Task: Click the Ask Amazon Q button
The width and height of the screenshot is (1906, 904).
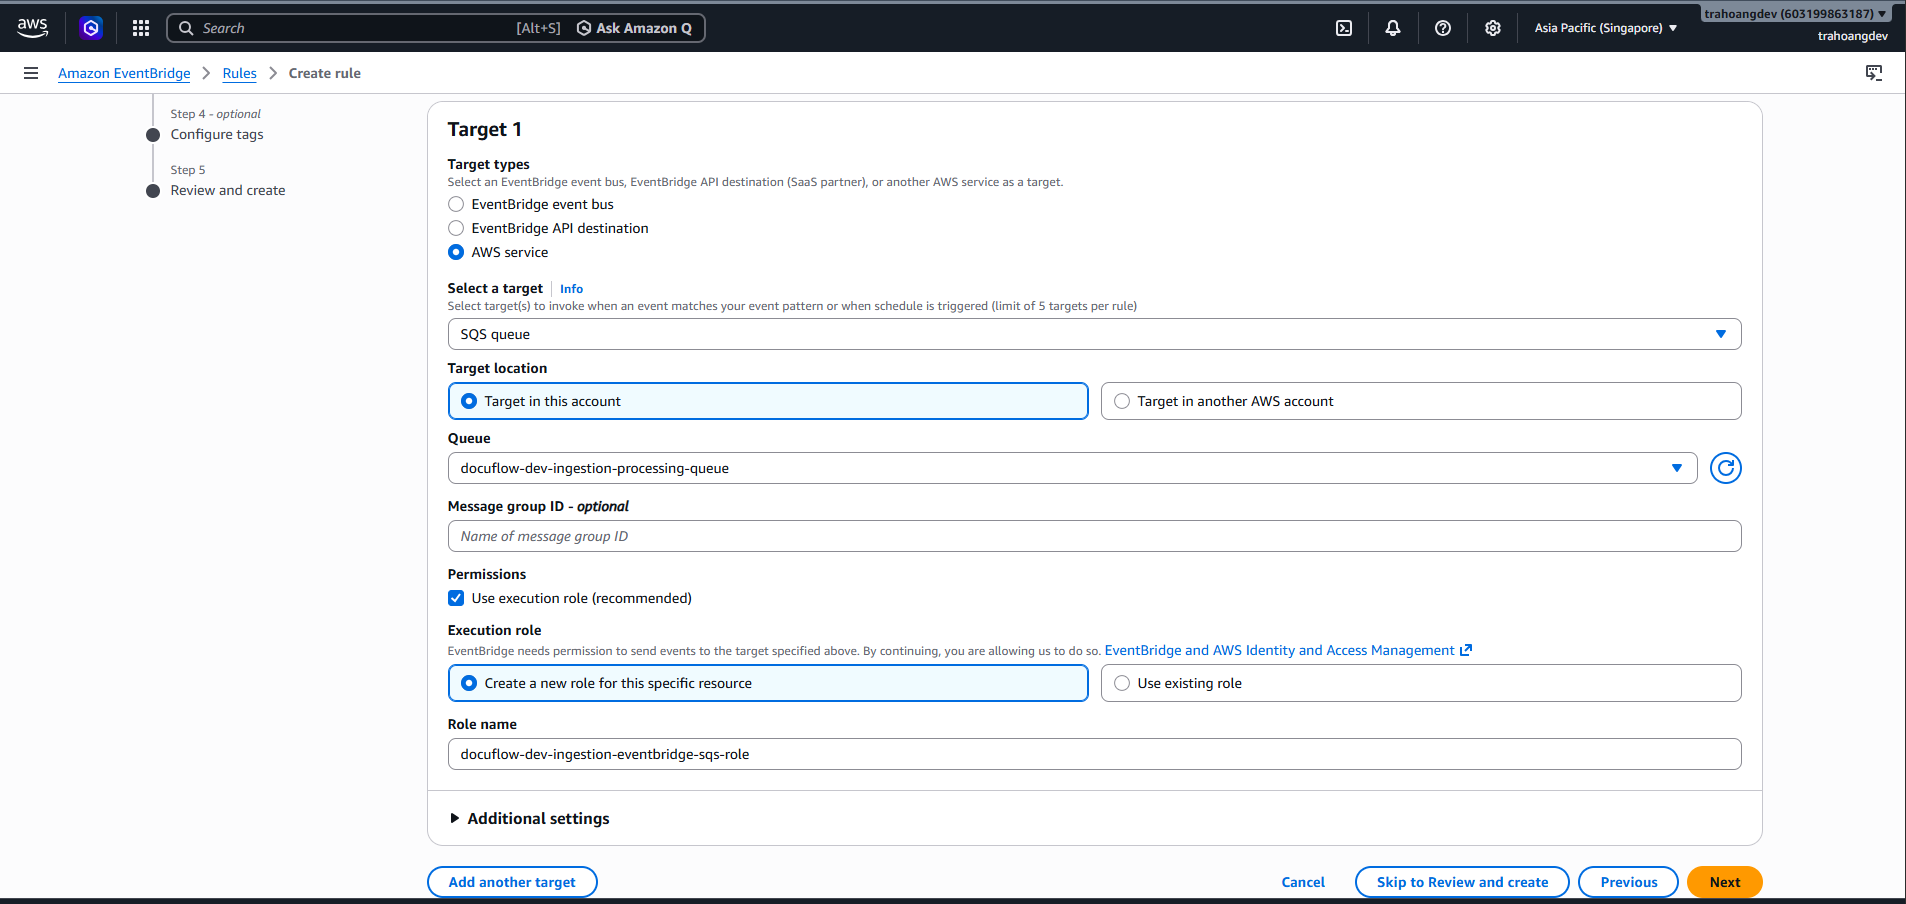Action: (634, 28)
